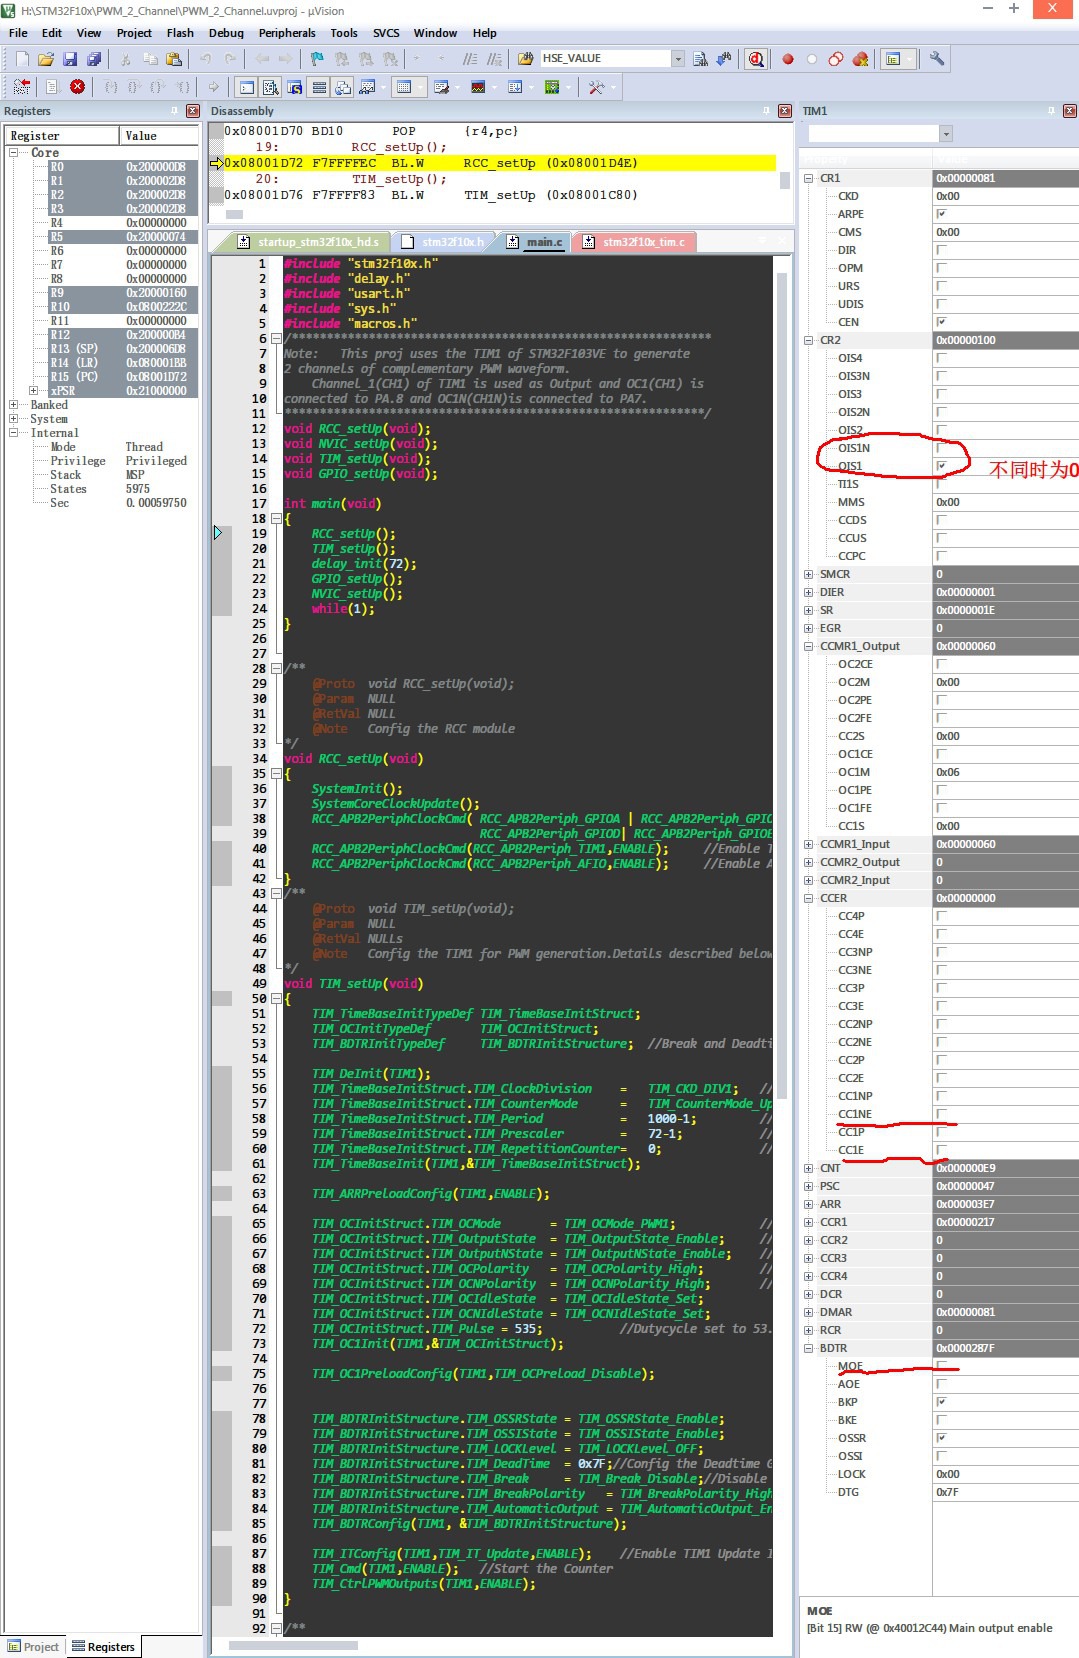This screenshot has width=1079, height=1658.
Task: Enable the CC1E checkbox in CCER
Action: click(941, 1150)
